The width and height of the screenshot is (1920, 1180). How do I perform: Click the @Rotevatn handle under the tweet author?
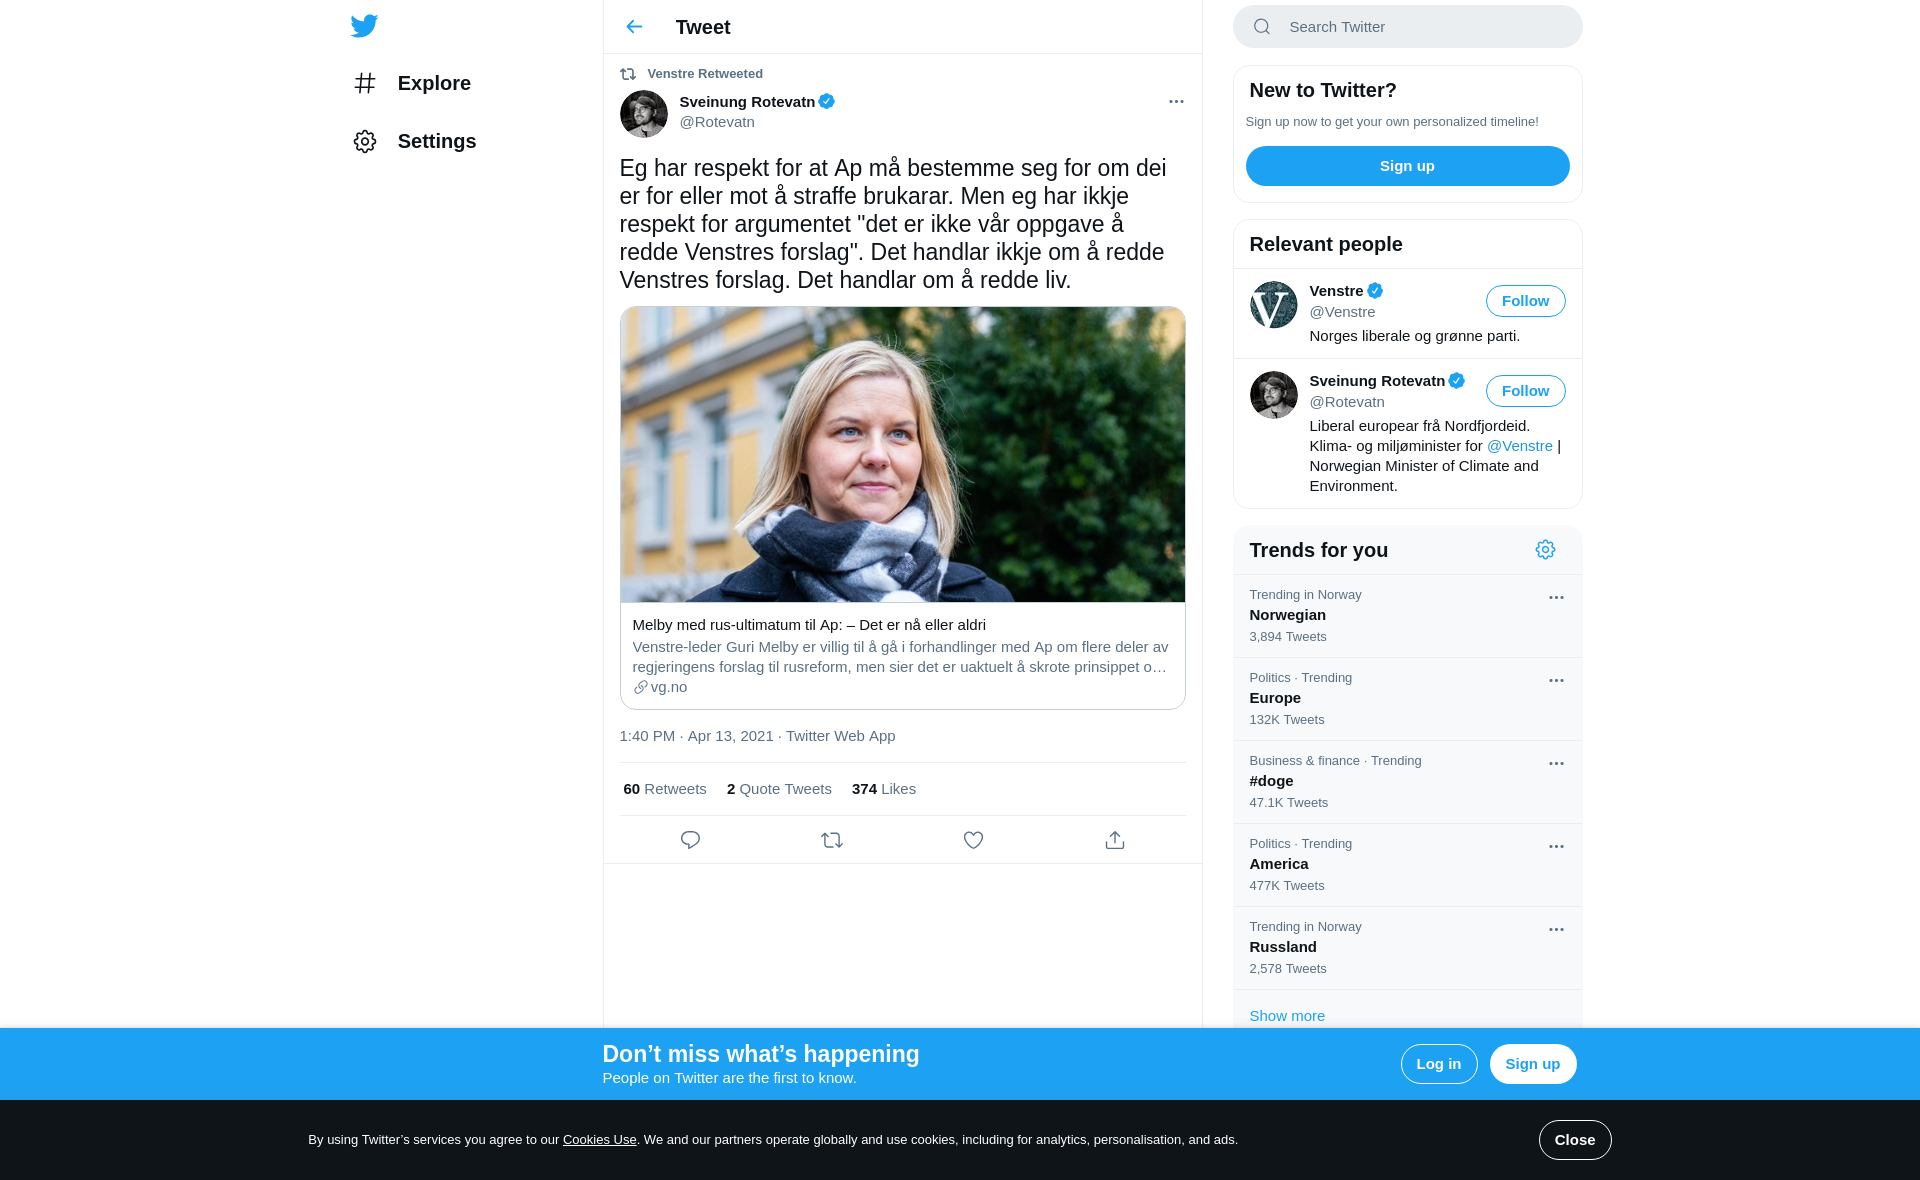tap(717, 122)
